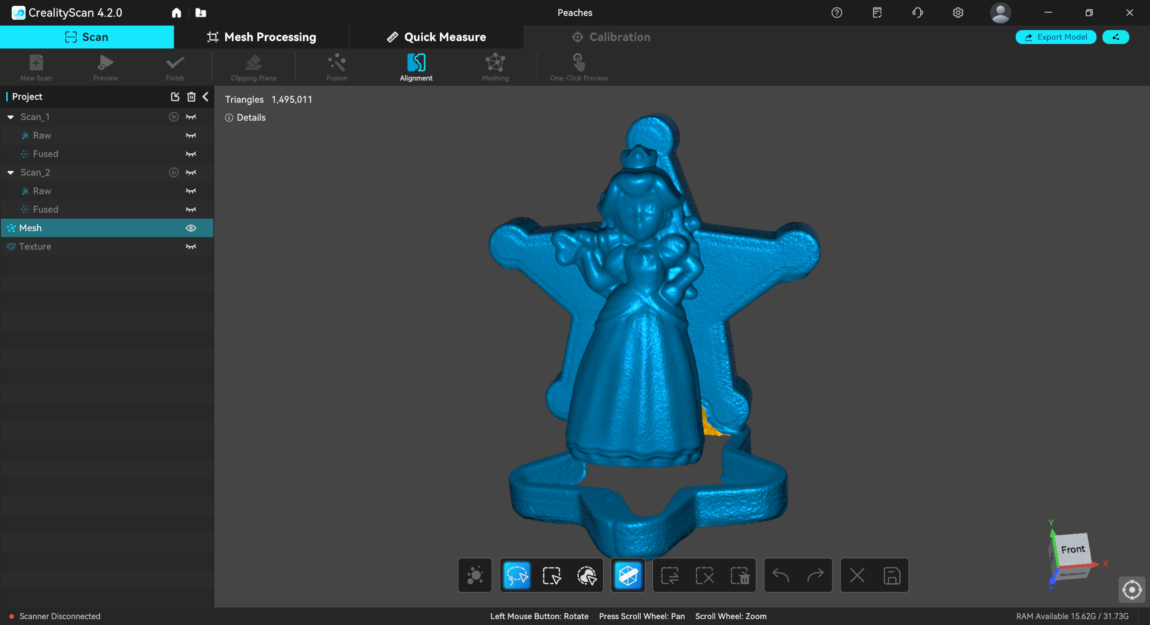Expand the Details info link
Screen dimensions: 1150x625
246,118
